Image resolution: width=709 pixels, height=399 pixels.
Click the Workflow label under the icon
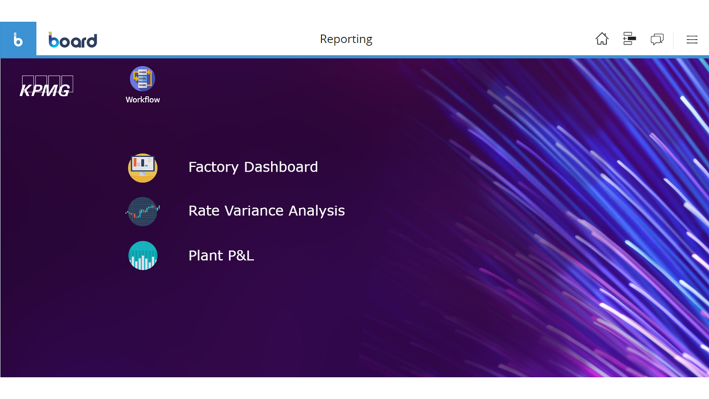(x=142, y=100)
